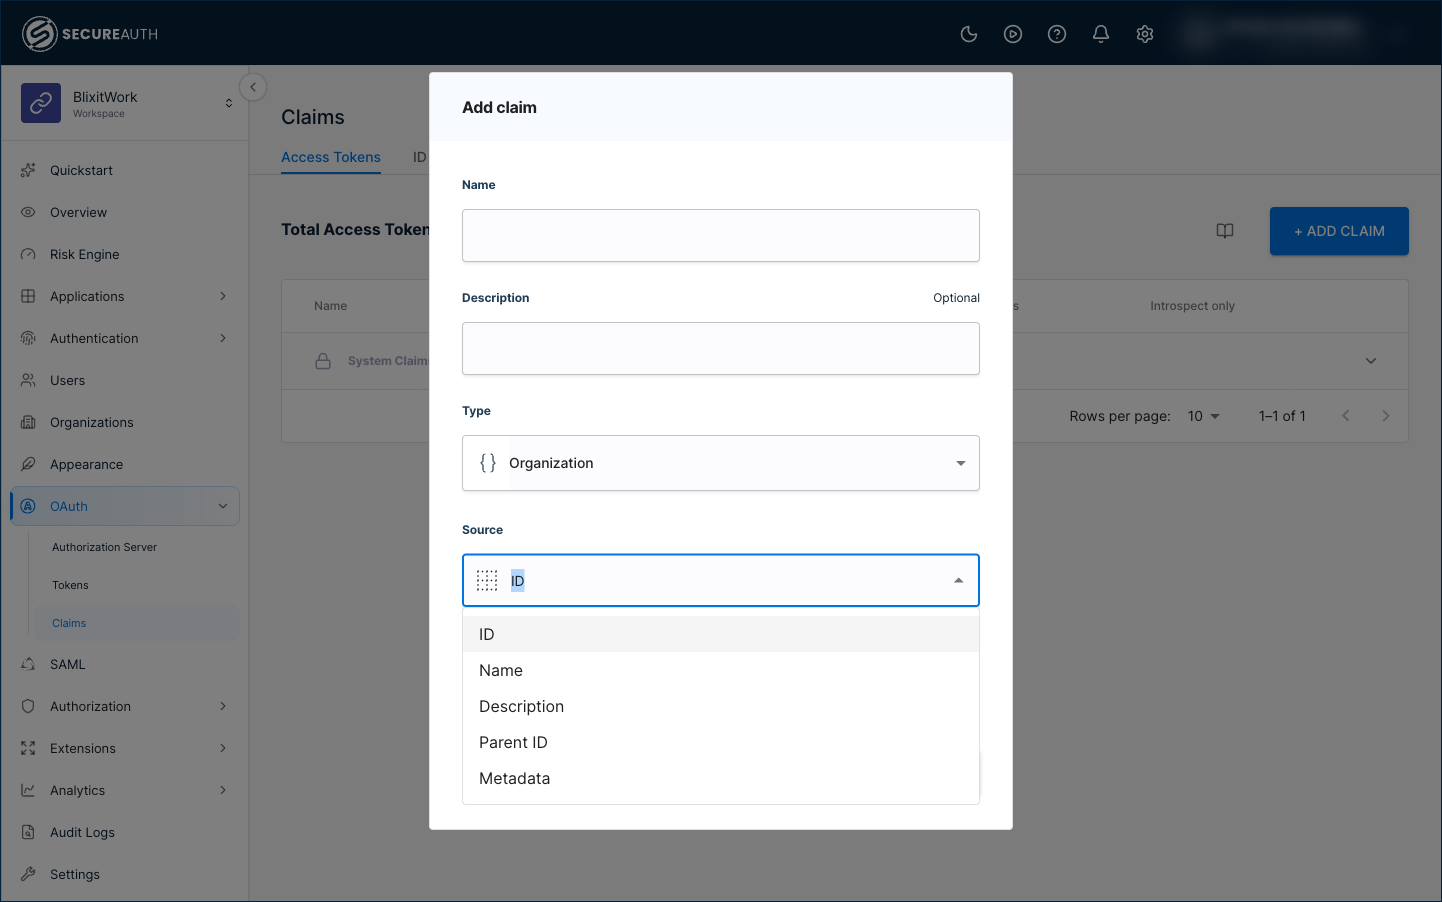Click the Authorization shield icon
1442x902 pixels.
[x=28, y=706]
